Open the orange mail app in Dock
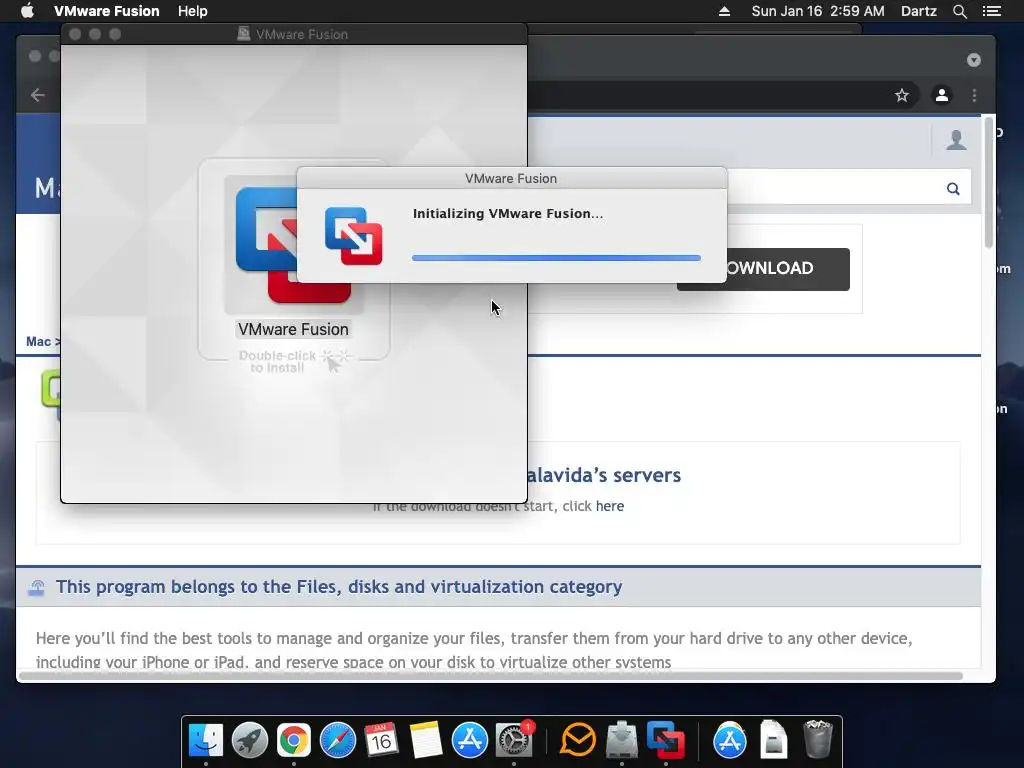 pos(578,740)
